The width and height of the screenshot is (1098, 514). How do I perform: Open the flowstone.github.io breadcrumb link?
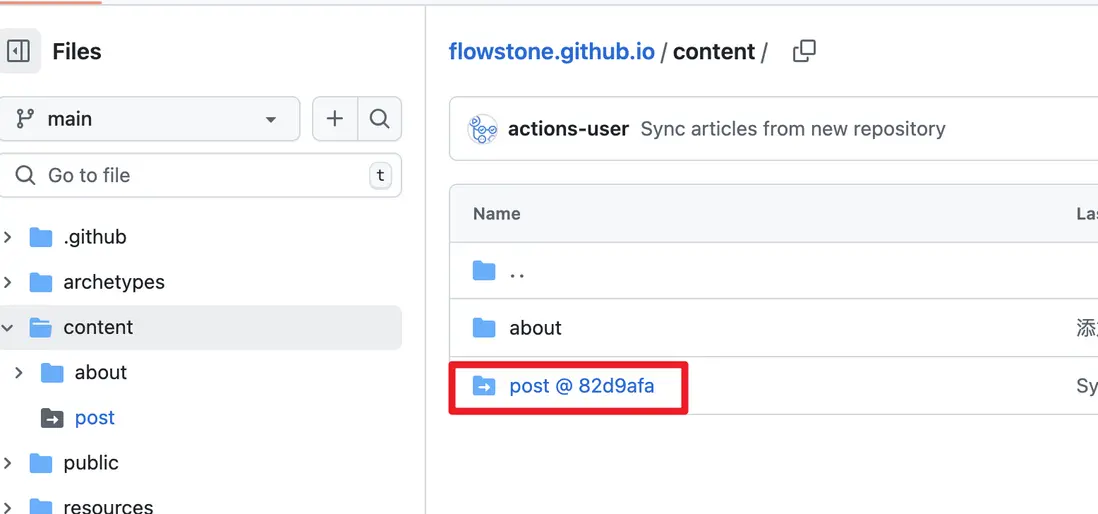pyautogui.click(x=552, y=52)
